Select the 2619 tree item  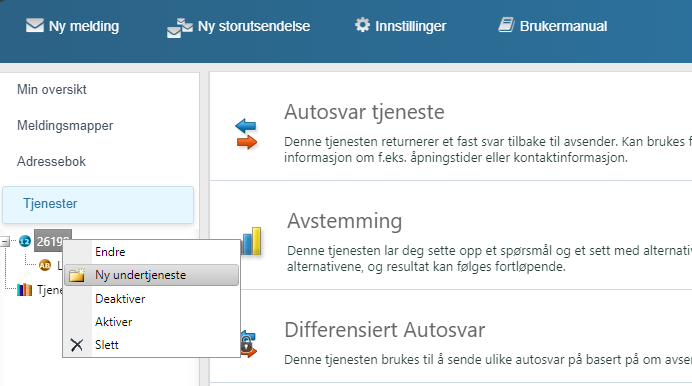pos(53,241)
